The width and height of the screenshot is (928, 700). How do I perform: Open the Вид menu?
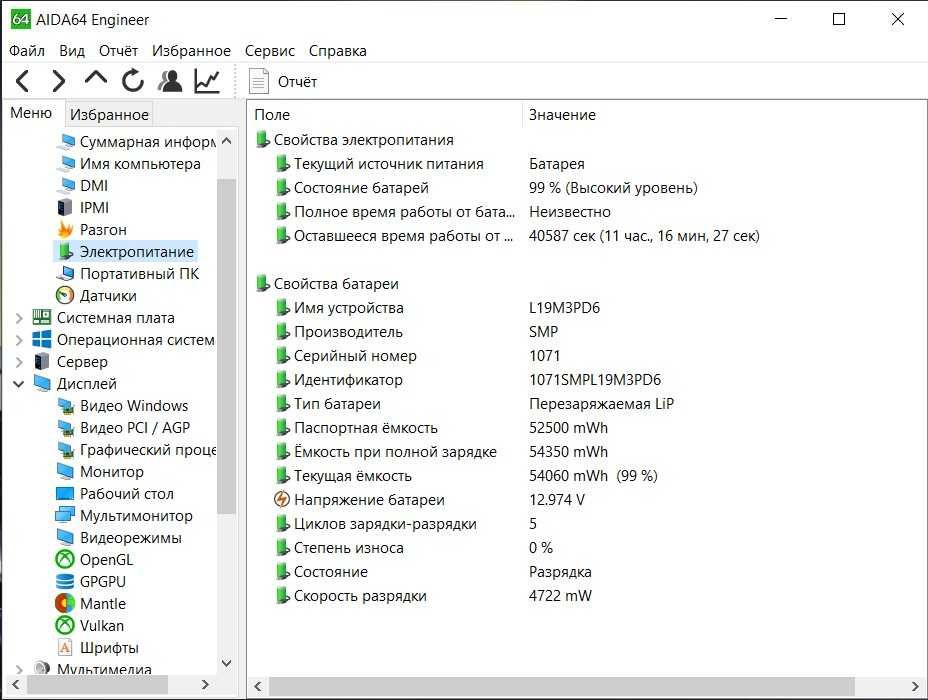[72, 51]
